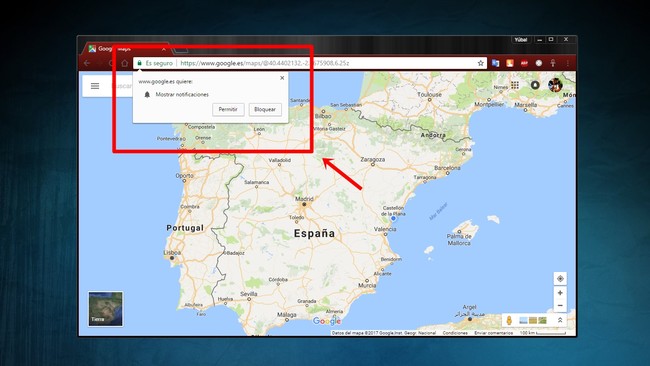Click the Permitir button

coord(228,109)
